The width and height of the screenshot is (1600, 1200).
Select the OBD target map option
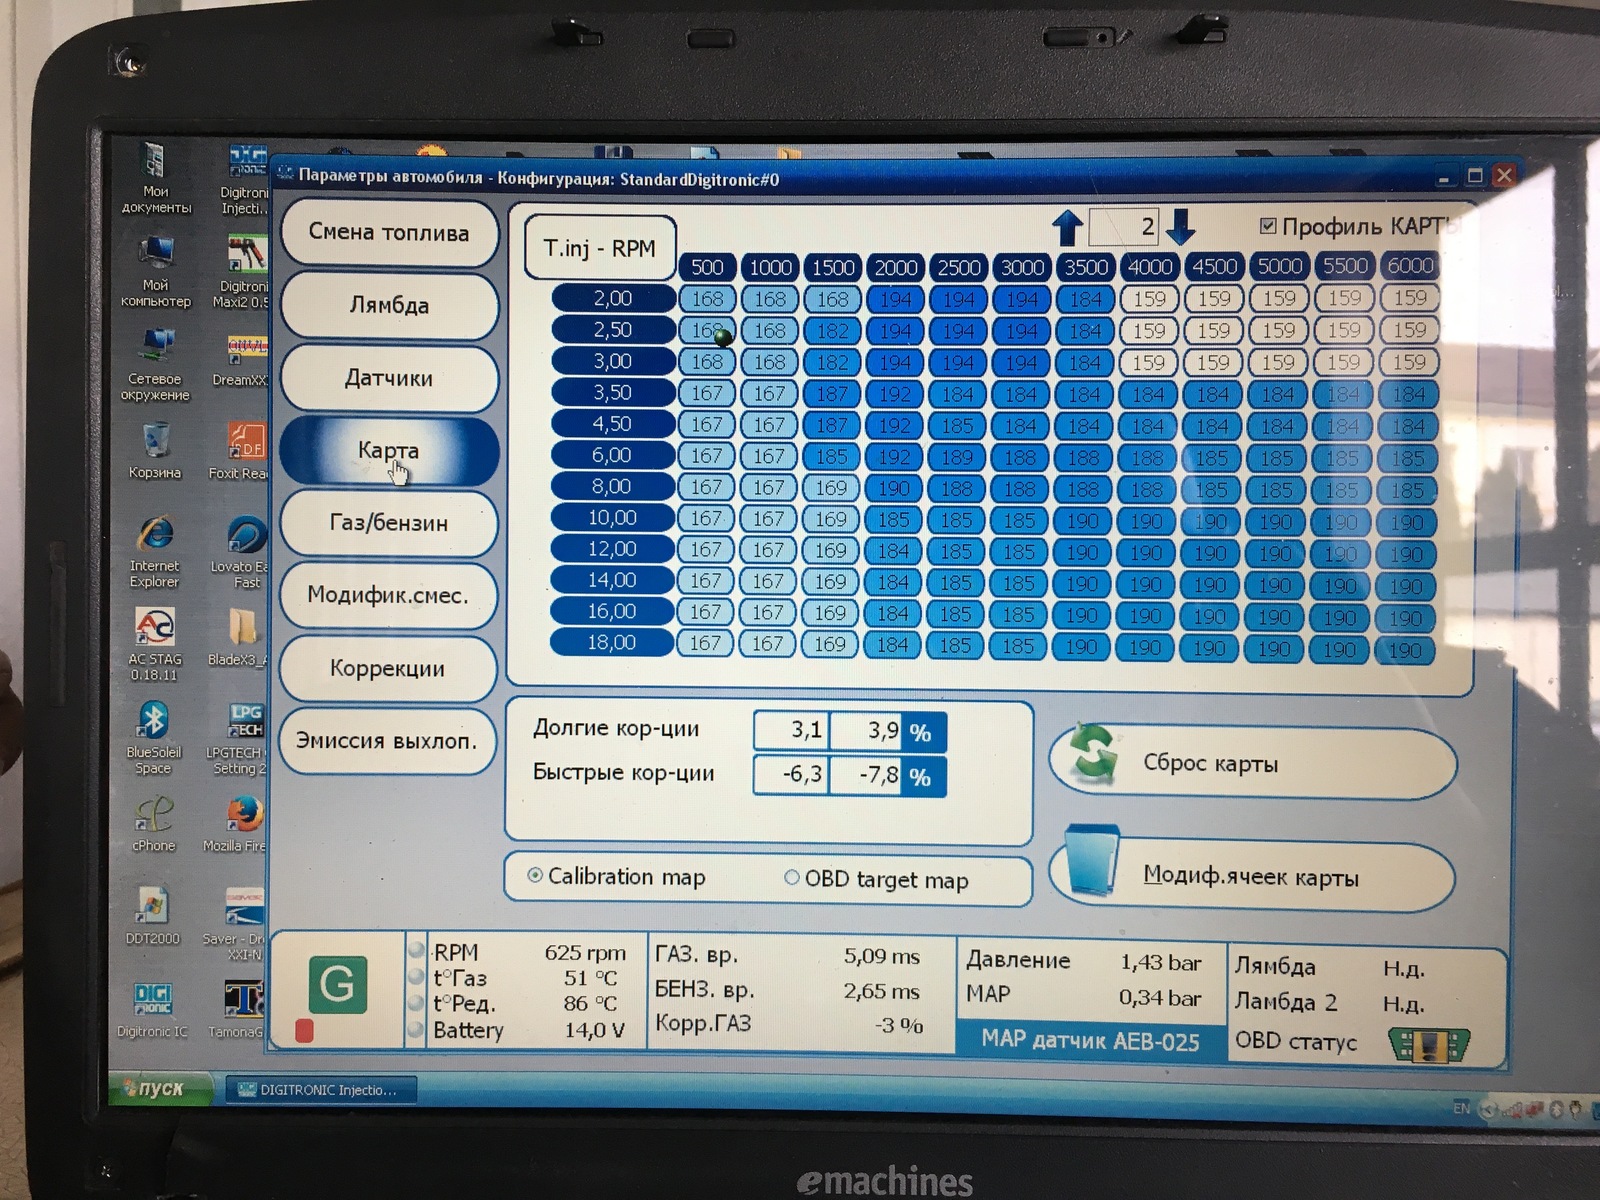(x=792, y=878)
